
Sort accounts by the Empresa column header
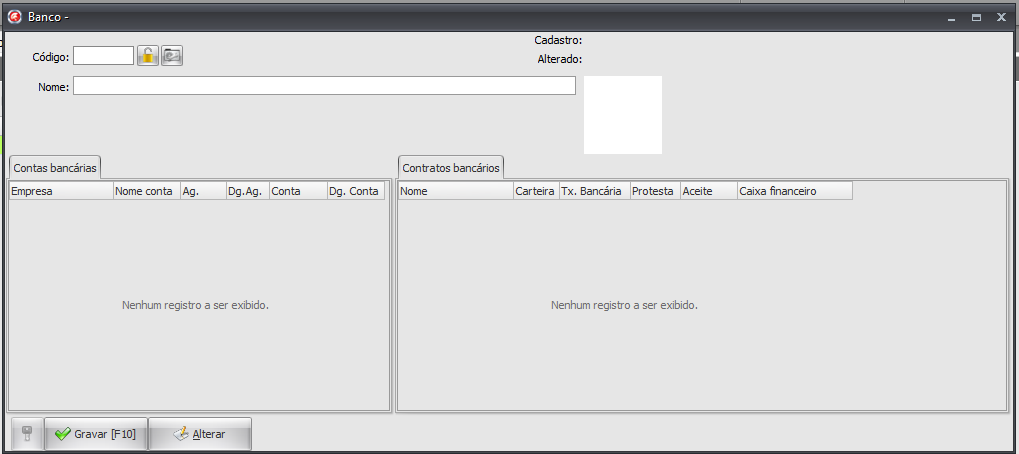coord(61,191)
